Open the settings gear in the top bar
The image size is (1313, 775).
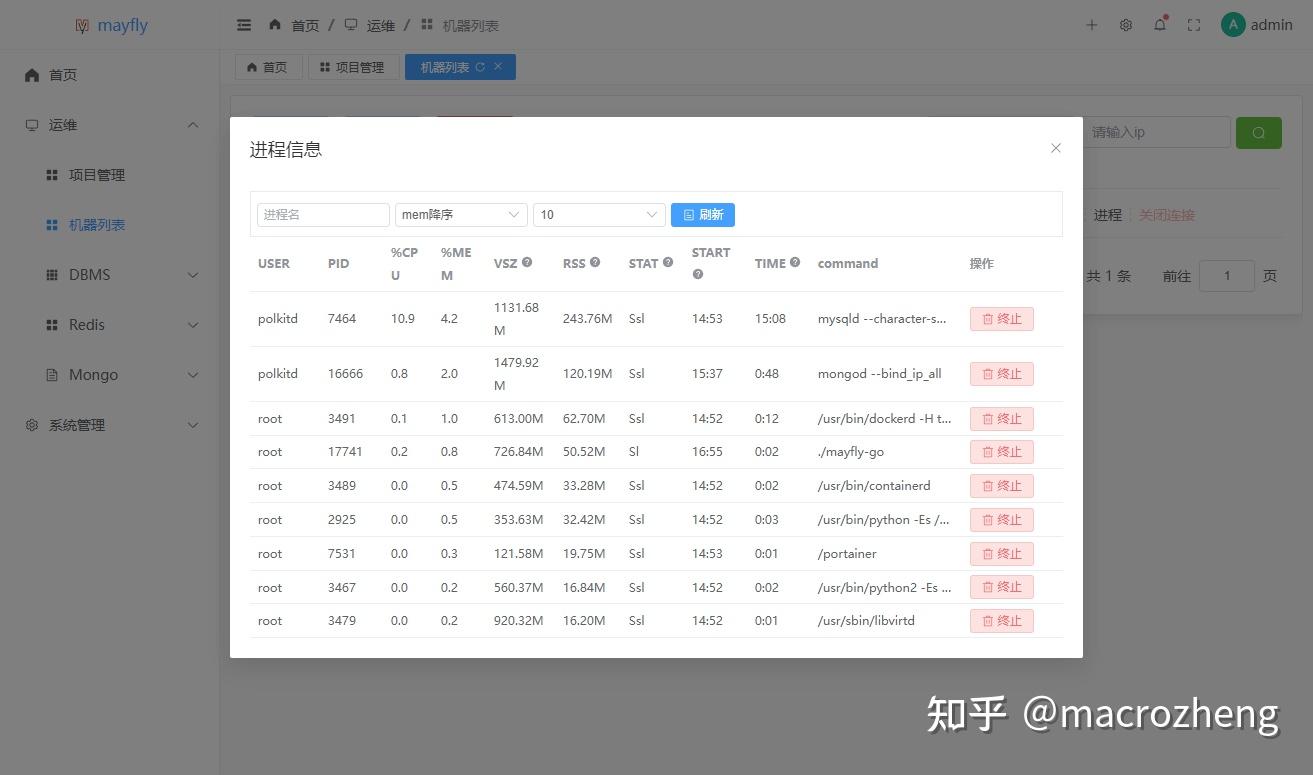pyautogui.click(x=1125, y=24)
